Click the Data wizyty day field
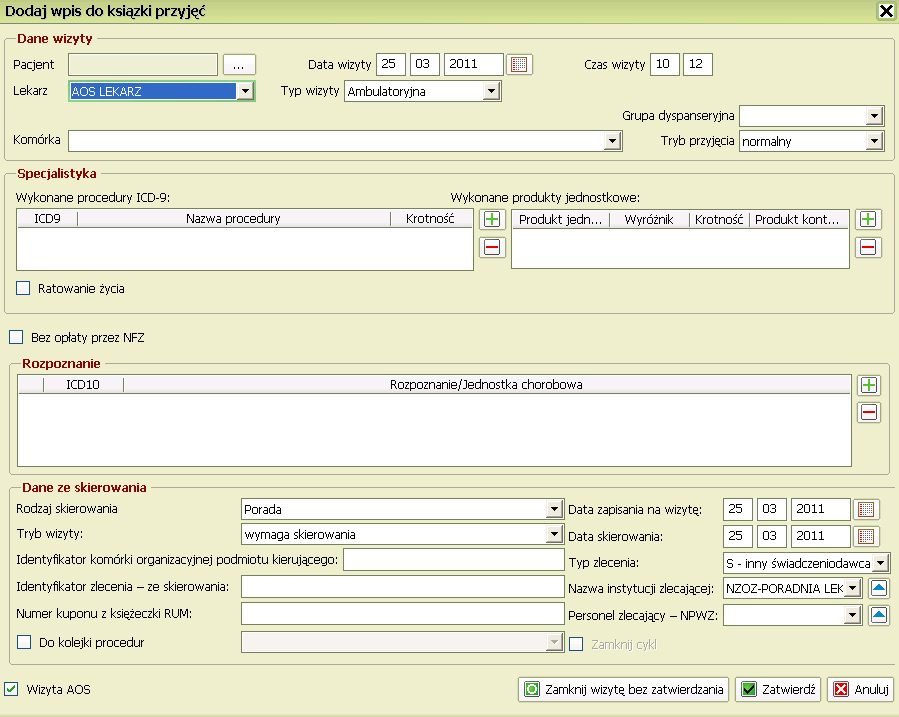Viewport: 899px width, 717px height. click(391, 64)
